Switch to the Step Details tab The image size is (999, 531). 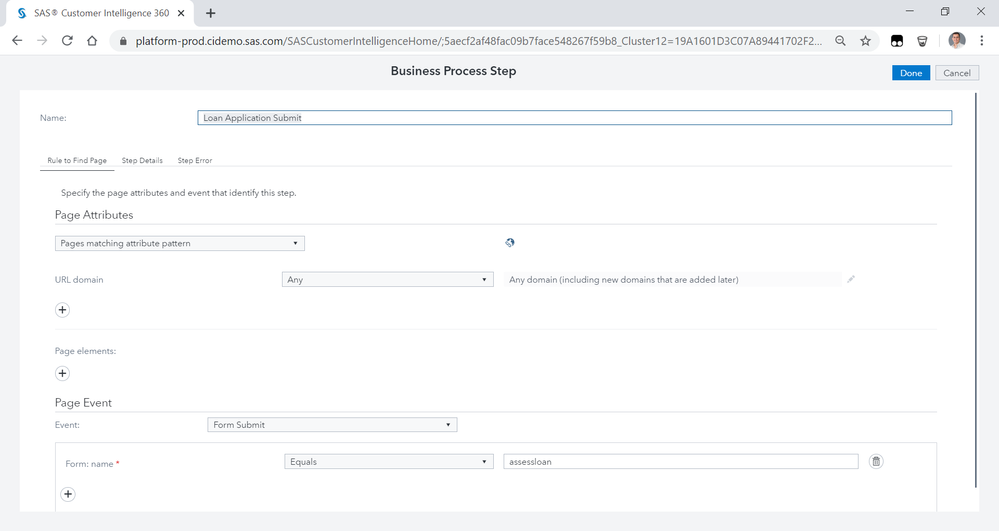[142, 160]
